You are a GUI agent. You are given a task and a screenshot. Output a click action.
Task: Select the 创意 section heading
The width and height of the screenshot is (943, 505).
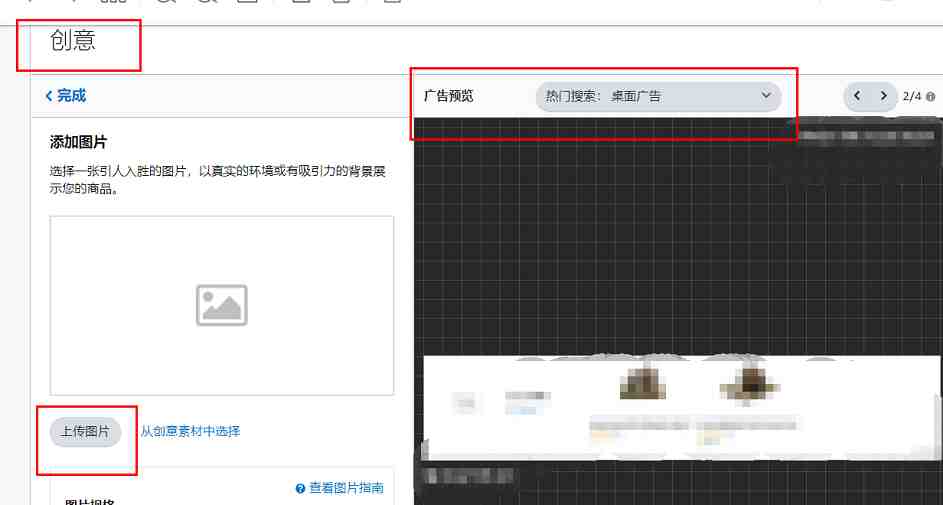(x=73, y=40)
